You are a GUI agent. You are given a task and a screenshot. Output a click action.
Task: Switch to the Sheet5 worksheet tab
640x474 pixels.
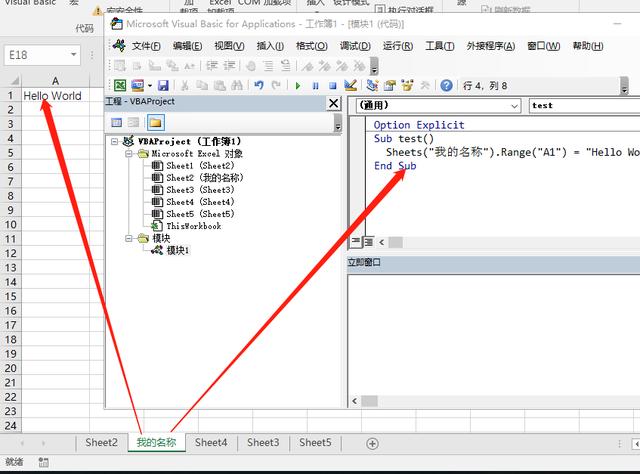click(x=315, y=443)
